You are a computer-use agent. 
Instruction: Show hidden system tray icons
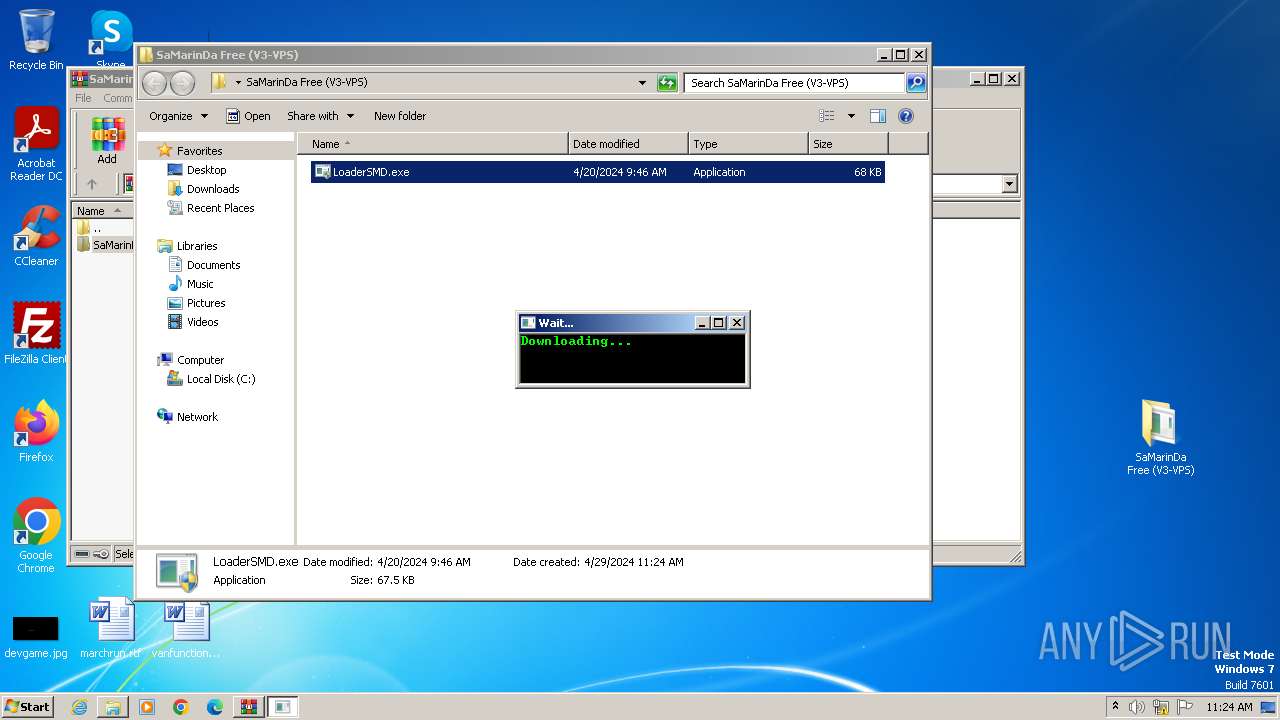pyautogui.click(x=1115, y=707)
